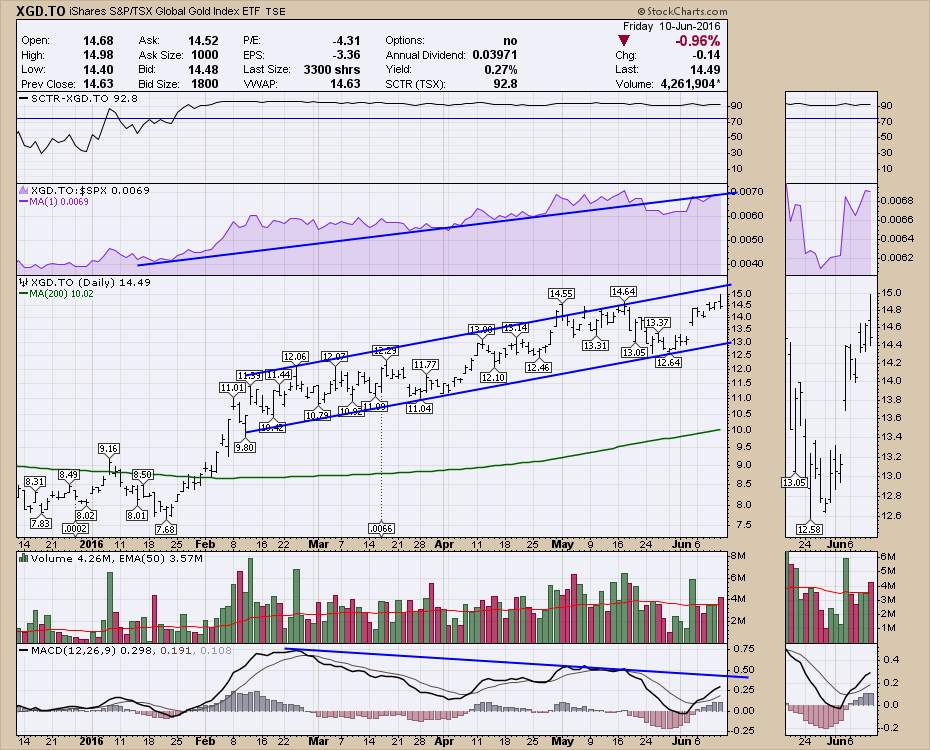This screenshot has height=750, width=930.
Task: Click the 14.55 price peak label
Action: (560, 293)
